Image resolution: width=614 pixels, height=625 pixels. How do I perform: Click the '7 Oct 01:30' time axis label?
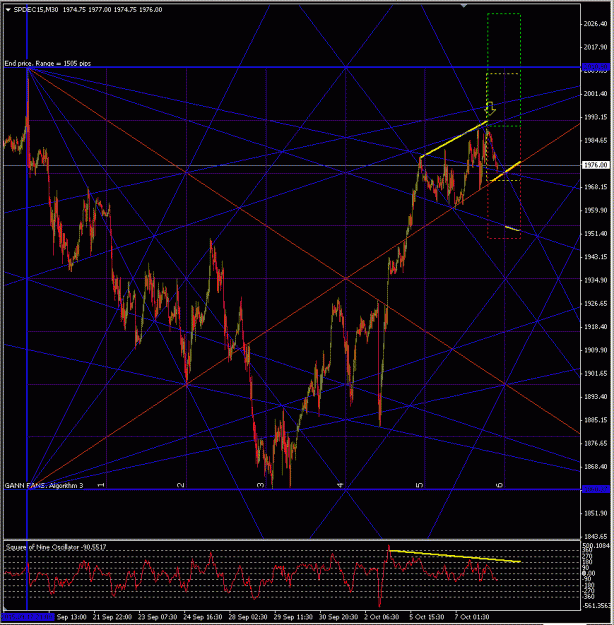pyautogui.click(x=472, y=617)
